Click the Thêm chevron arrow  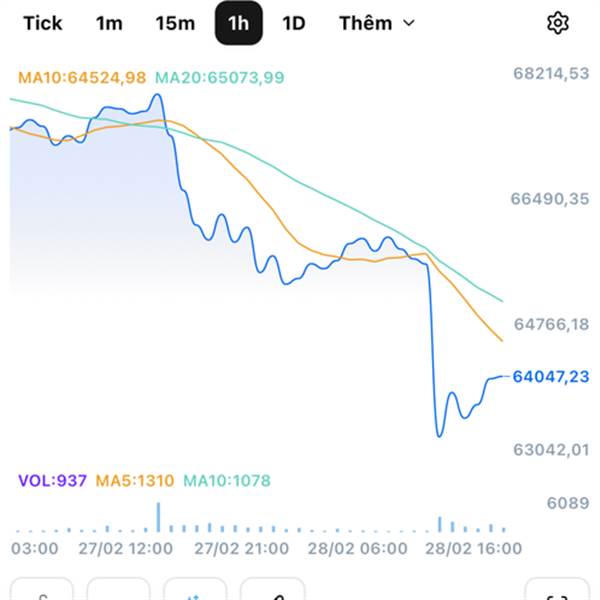point(408,23)
